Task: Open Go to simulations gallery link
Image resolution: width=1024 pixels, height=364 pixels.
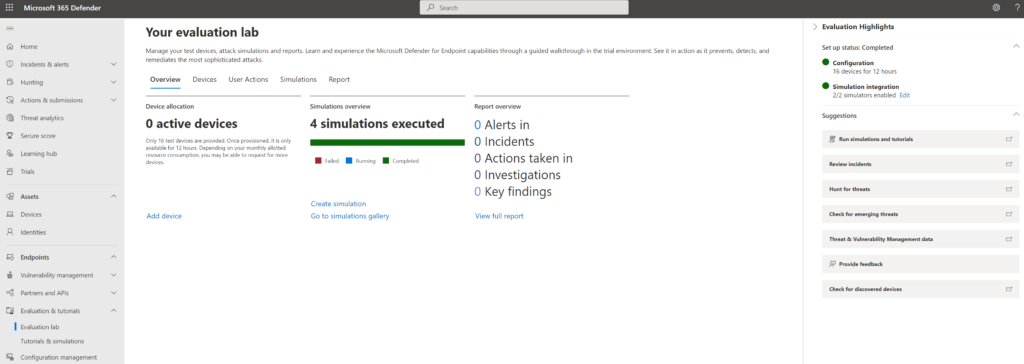Action: tap(350, 216)
